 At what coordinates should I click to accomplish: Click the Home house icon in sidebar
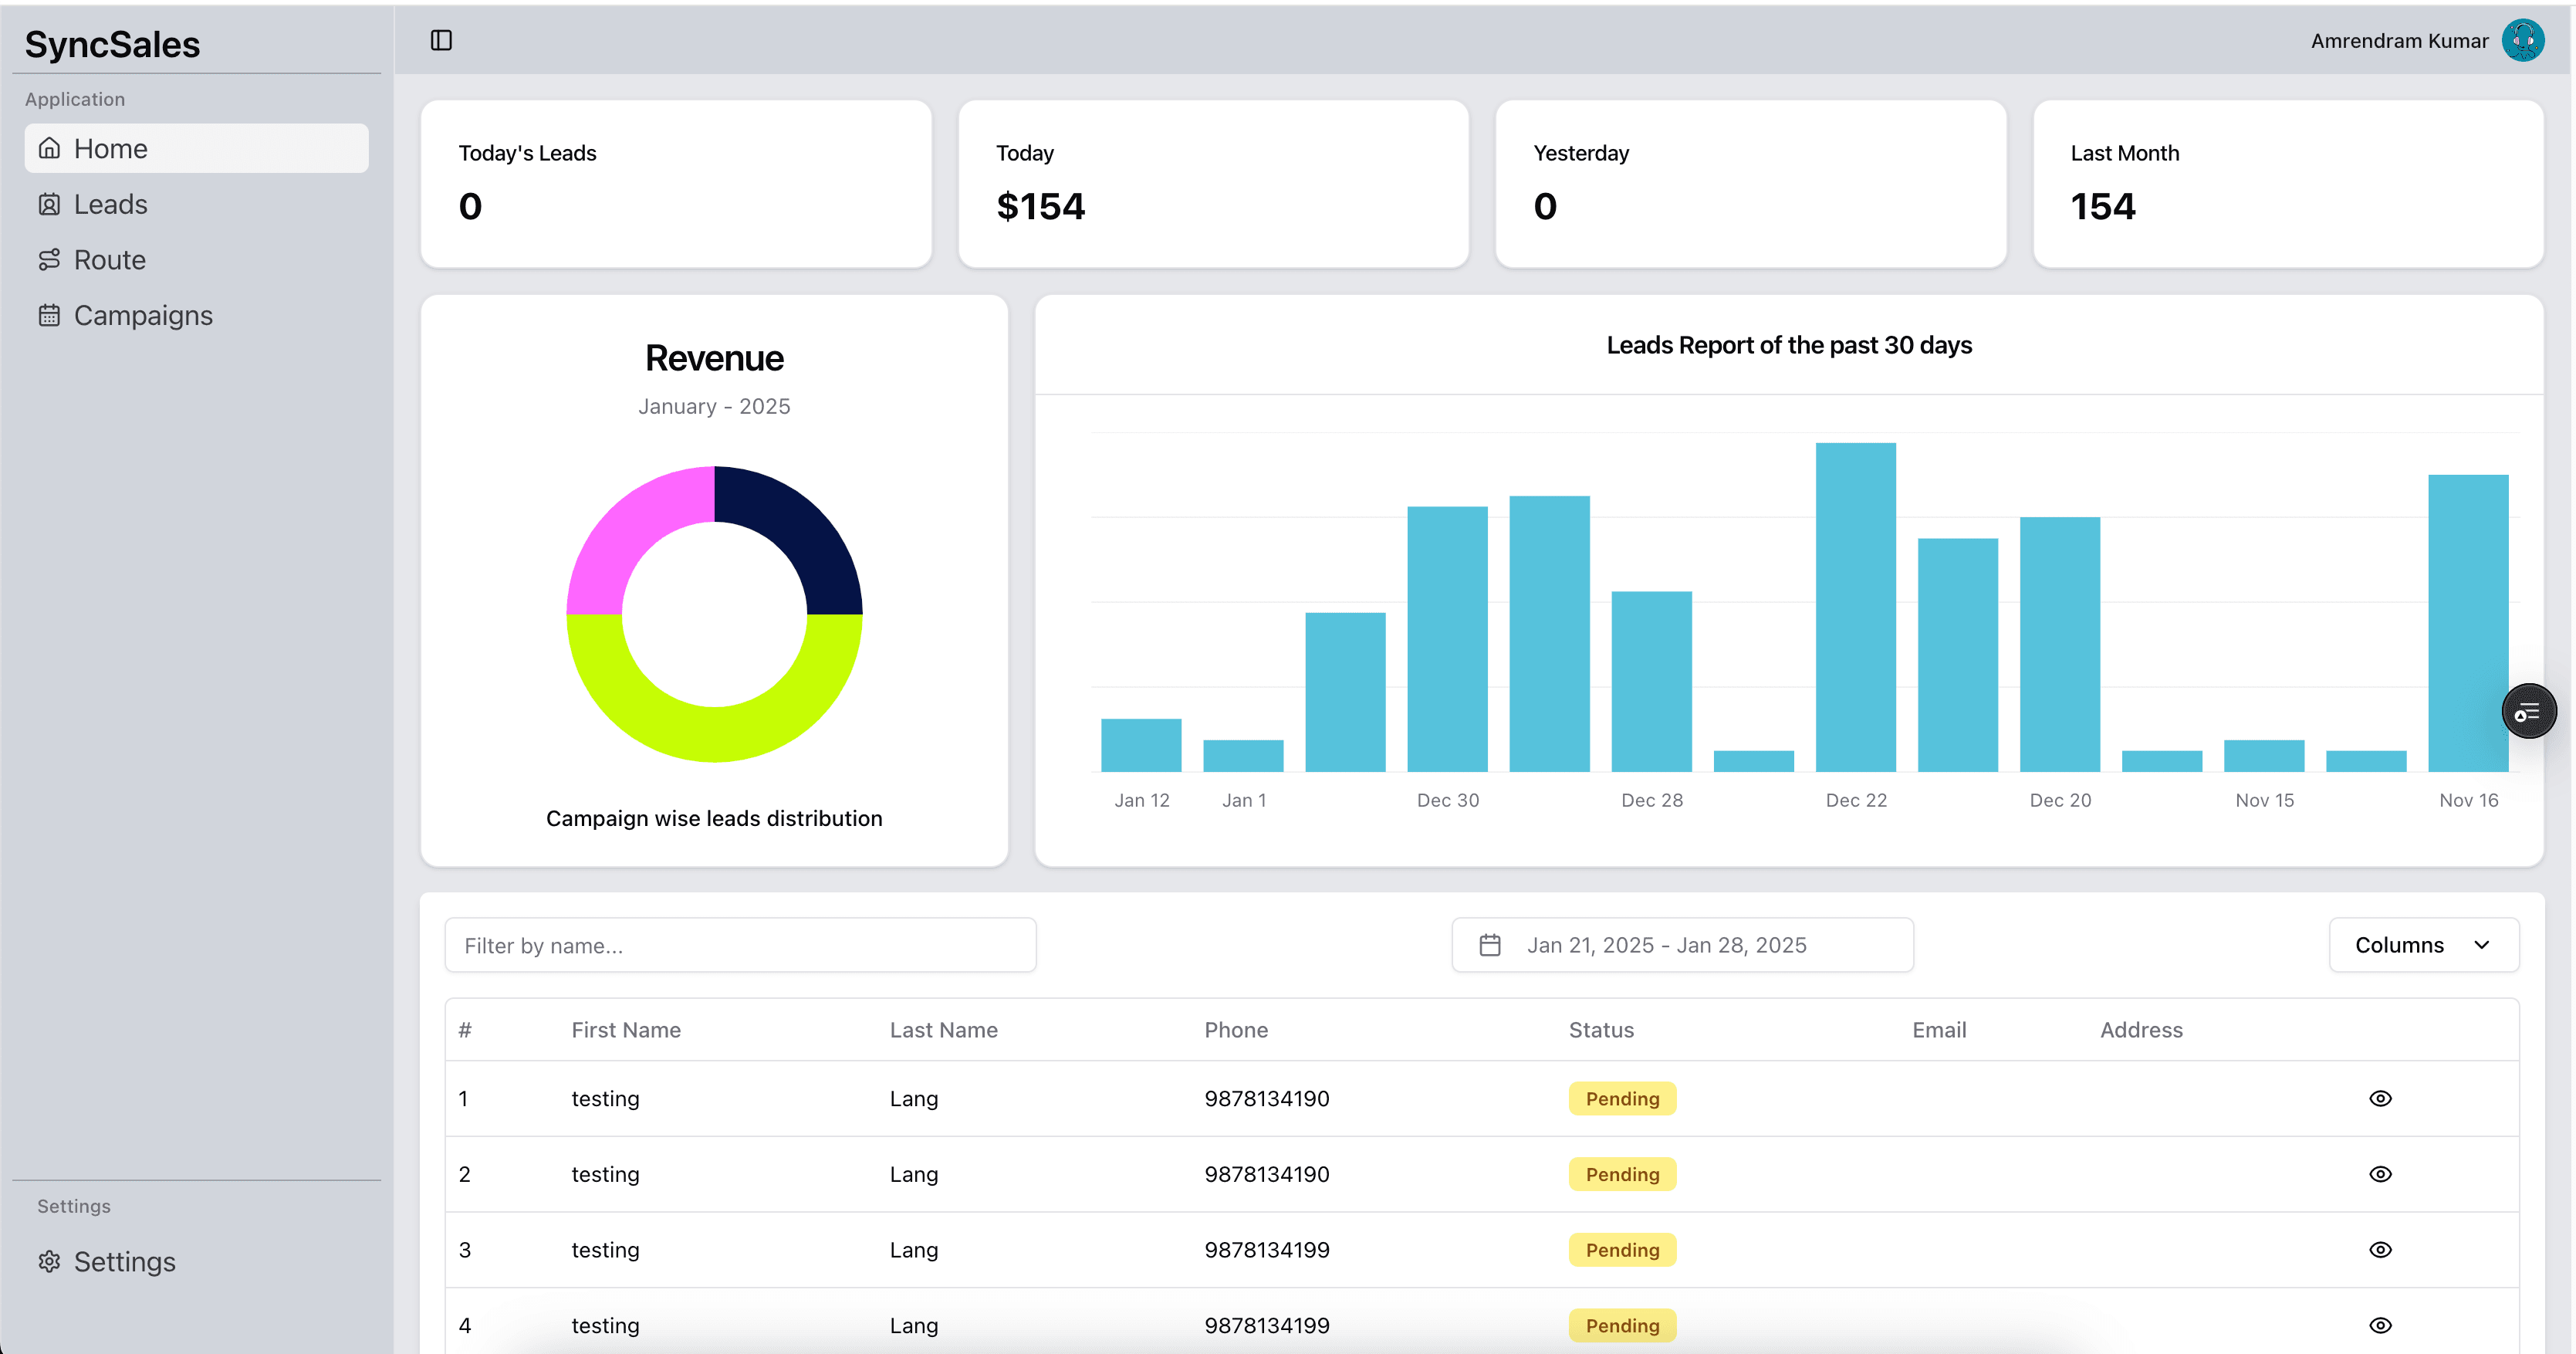pyautogui.click(x=49, y=149)
